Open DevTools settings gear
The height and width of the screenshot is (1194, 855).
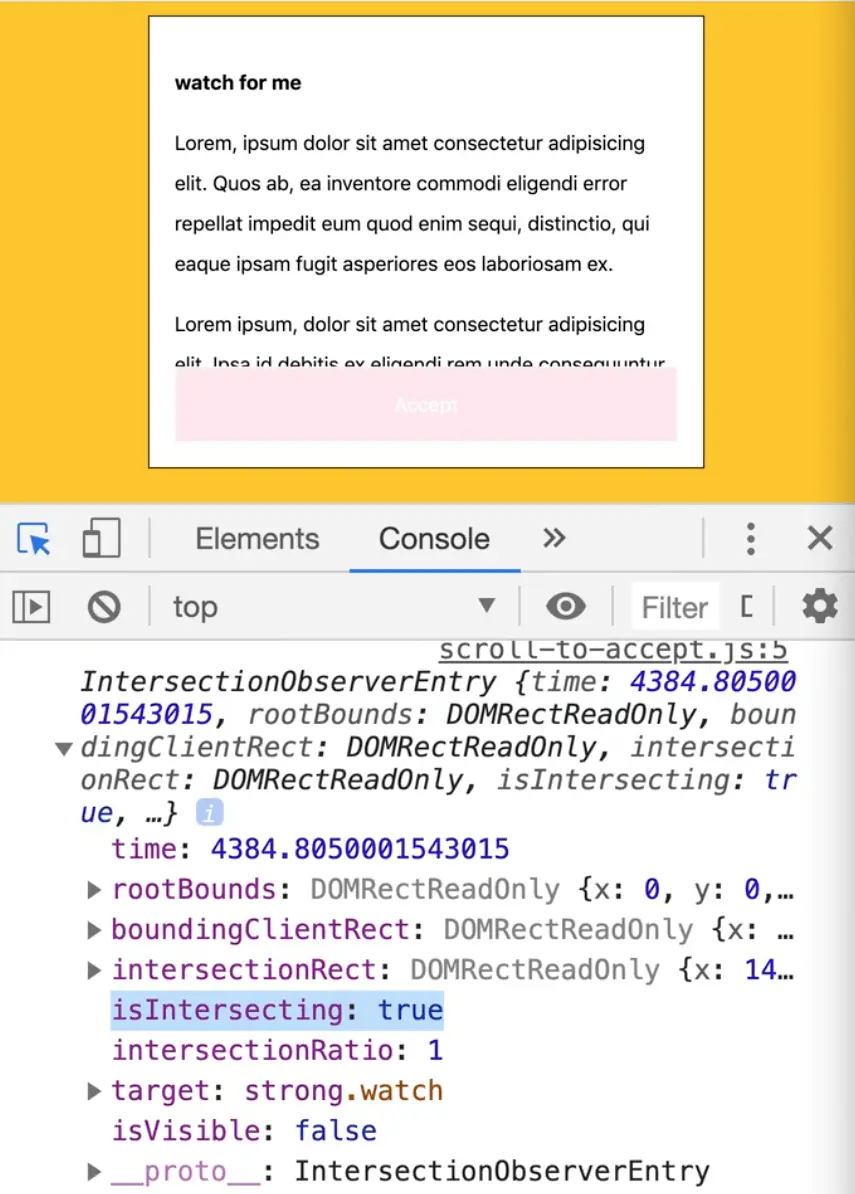[x=819, y=606]
